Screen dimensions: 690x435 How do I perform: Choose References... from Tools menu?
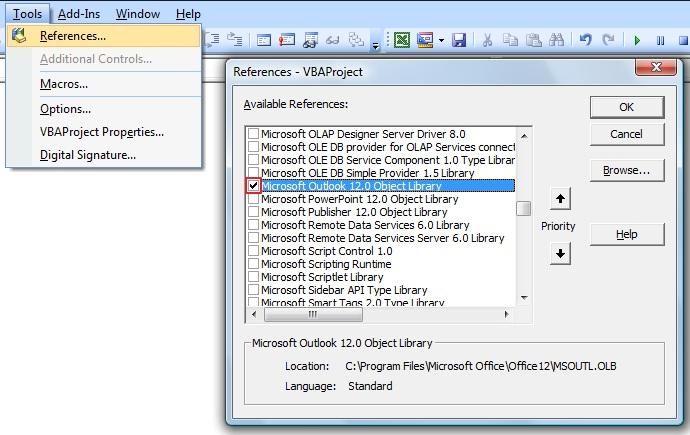104,36
